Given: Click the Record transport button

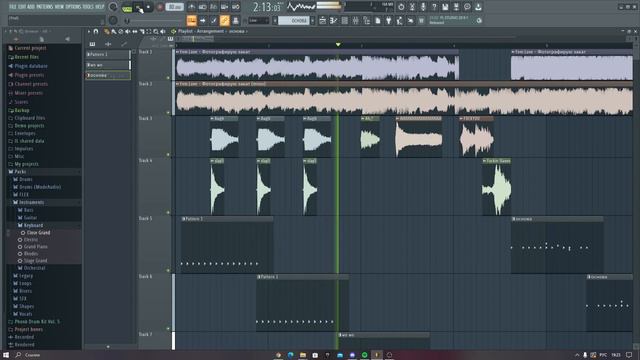Looking at the screenshot, I should [x=160, y=7].
